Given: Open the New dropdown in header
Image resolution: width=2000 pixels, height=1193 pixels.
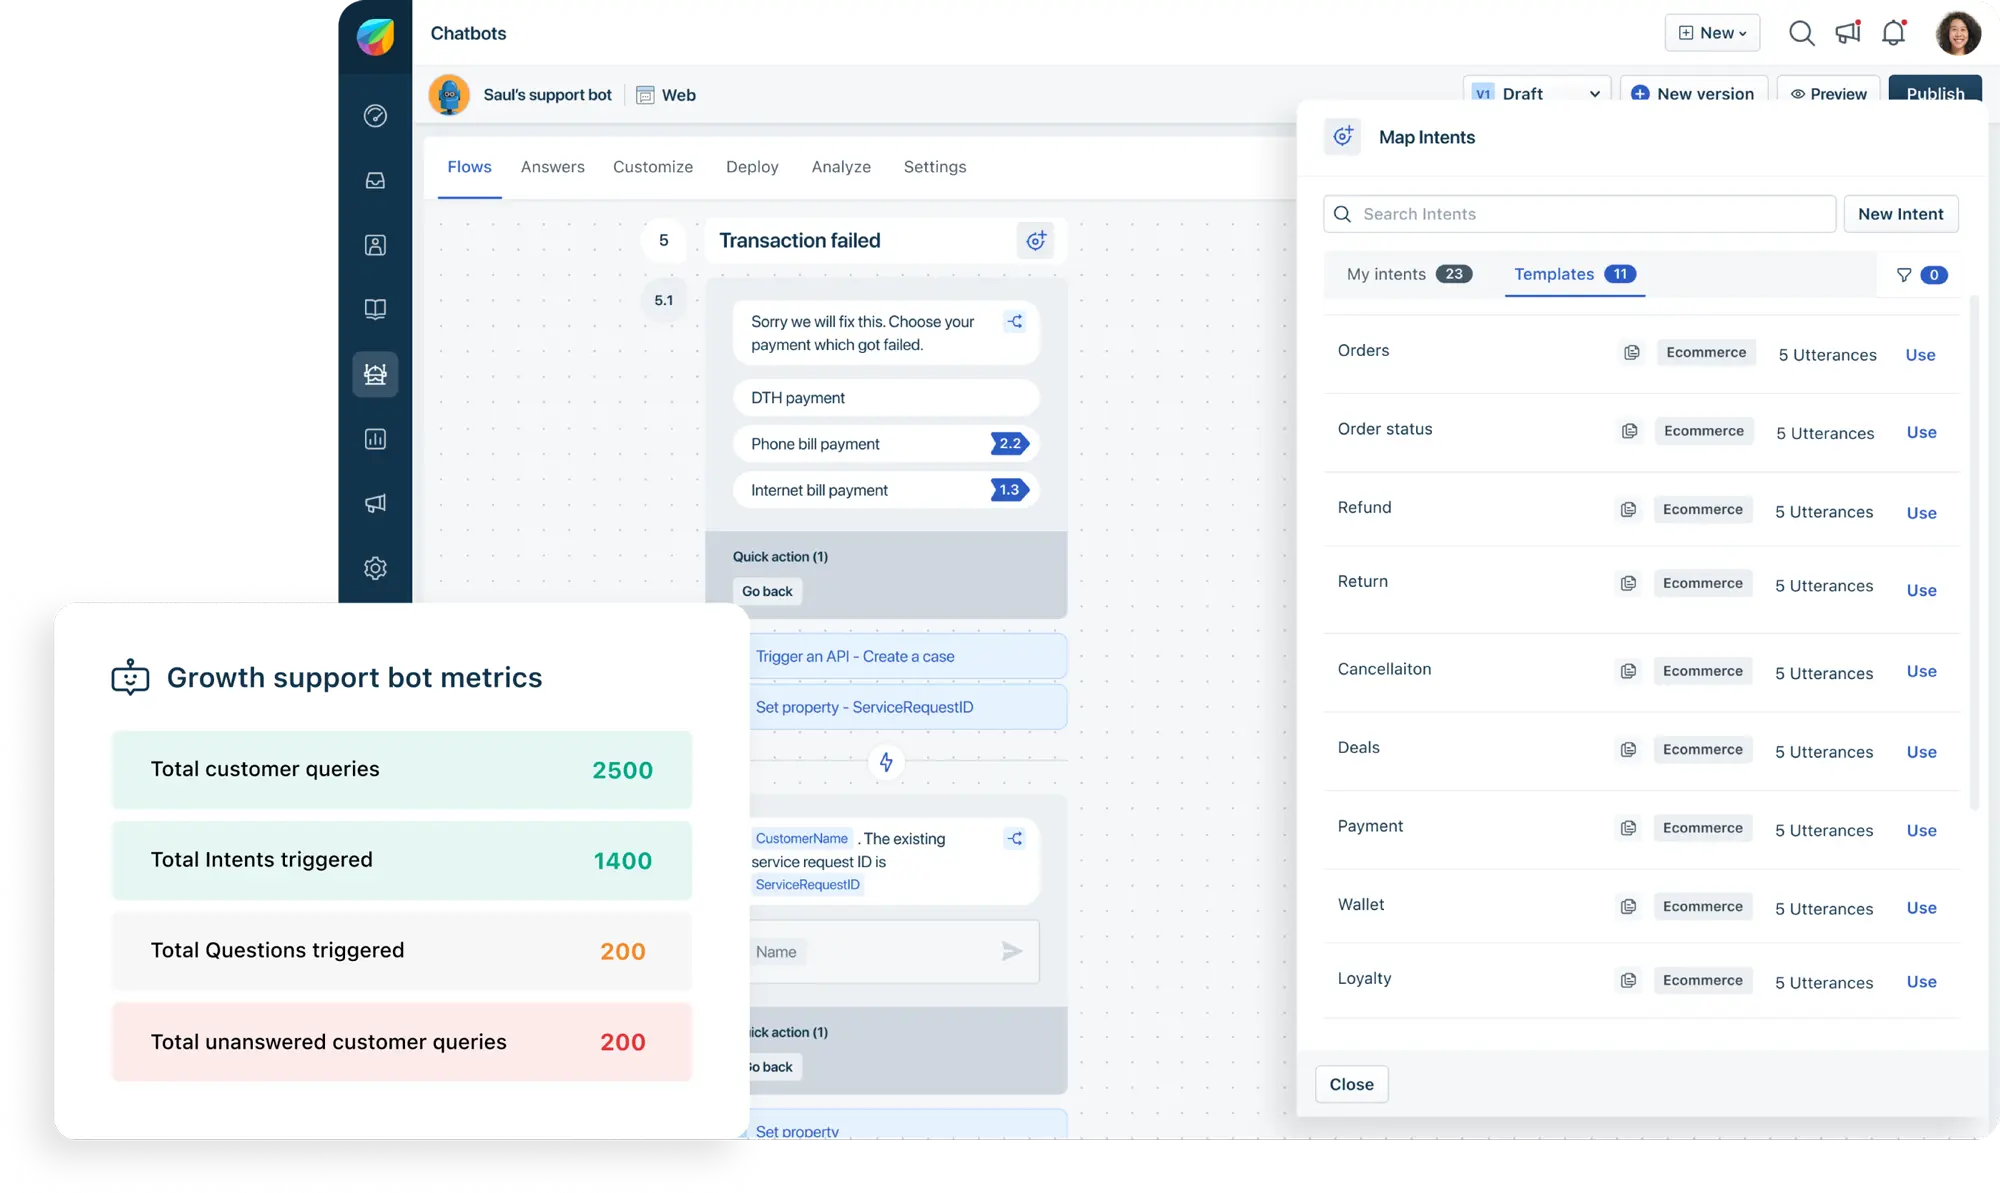Looking at the screenshot, I should [1712, 33].
